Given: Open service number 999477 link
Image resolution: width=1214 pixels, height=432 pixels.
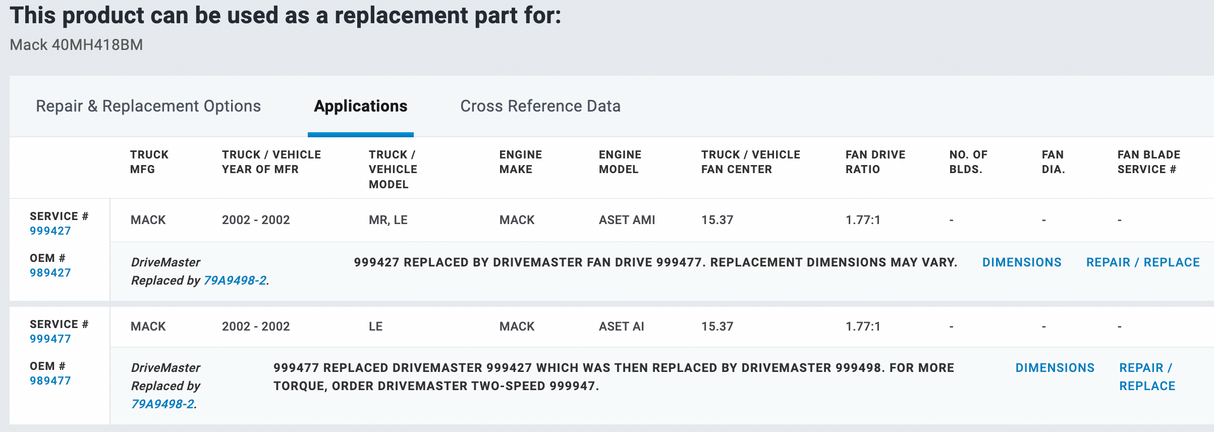Looking at the screenshot, I should (x=50, y=339).
